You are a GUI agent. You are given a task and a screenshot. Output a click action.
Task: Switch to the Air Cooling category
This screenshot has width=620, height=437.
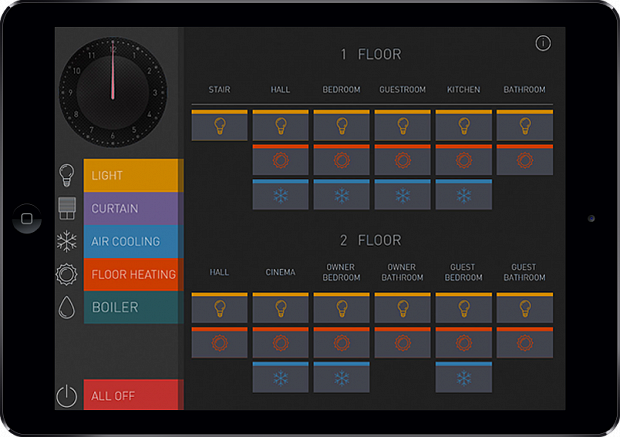133,241
